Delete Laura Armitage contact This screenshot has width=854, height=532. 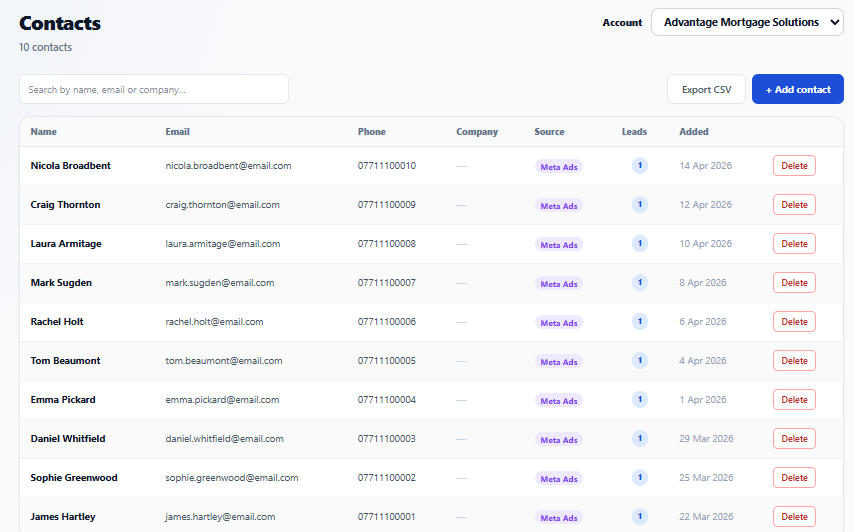(794, 243)
